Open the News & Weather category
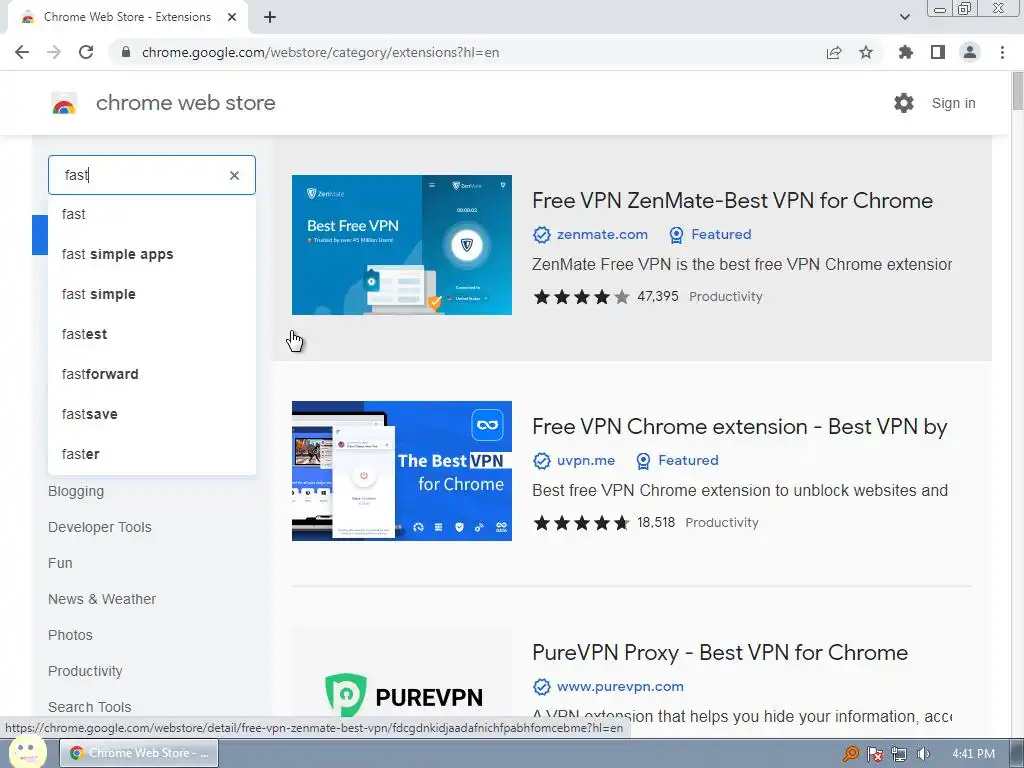 [x=102, y=599]
